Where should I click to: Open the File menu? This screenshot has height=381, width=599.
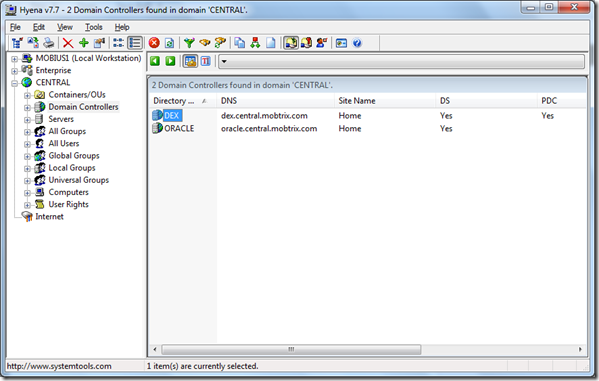tap(15, 27)
